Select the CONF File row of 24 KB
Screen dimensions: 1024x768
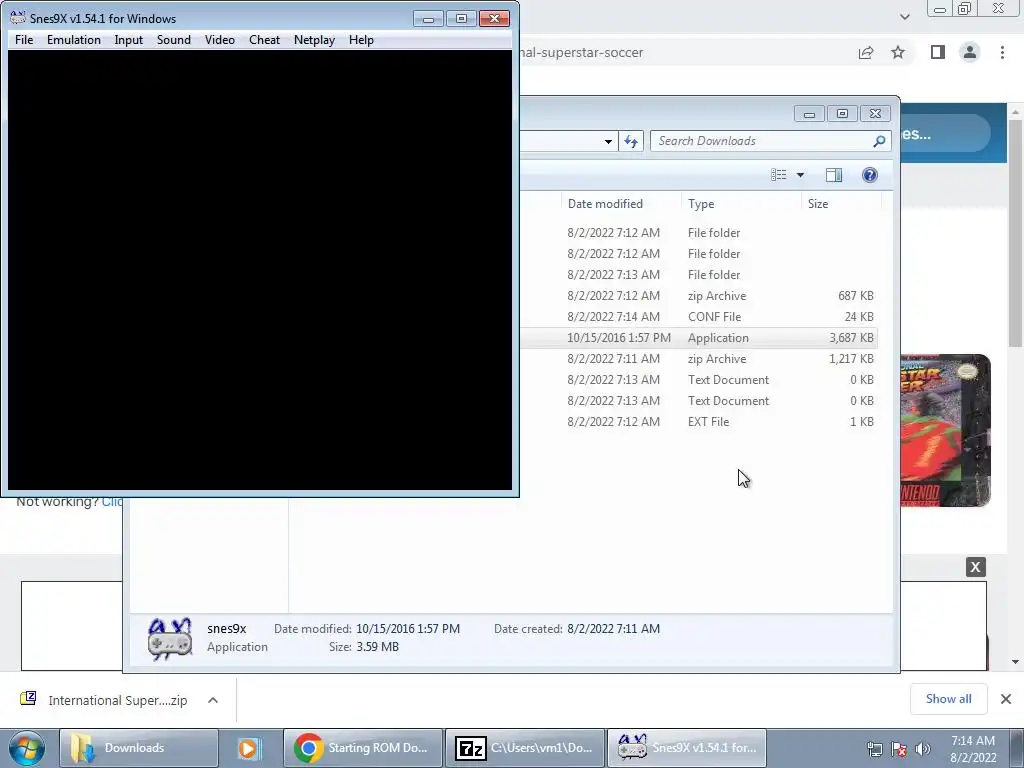coord(699,317)
